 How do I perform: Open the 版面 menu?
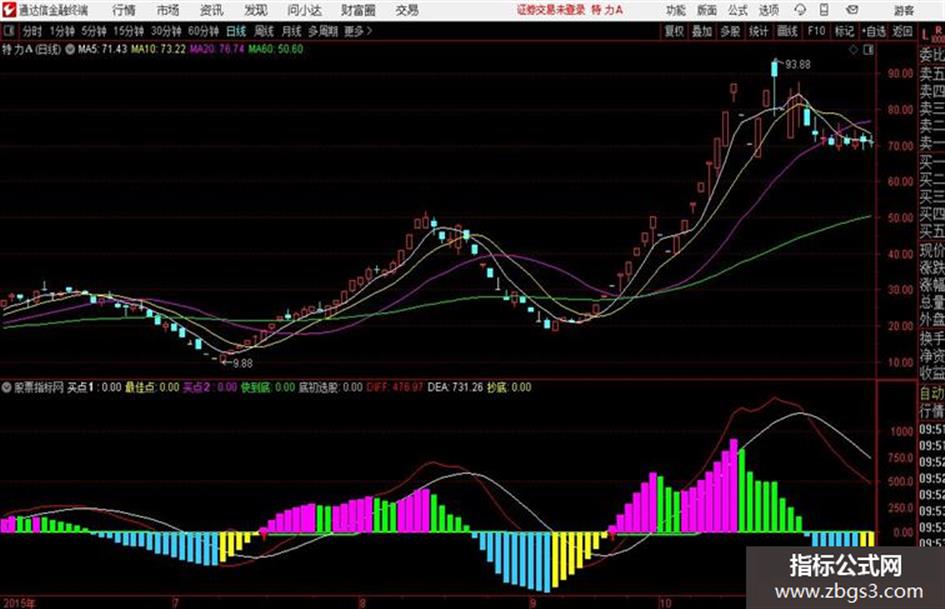[706, 10]
